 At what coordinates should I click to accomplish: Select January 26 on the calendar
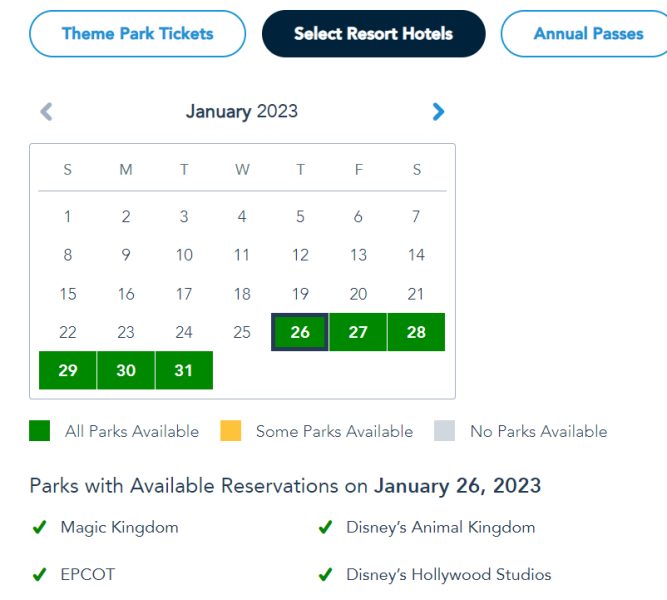point(300,332)
